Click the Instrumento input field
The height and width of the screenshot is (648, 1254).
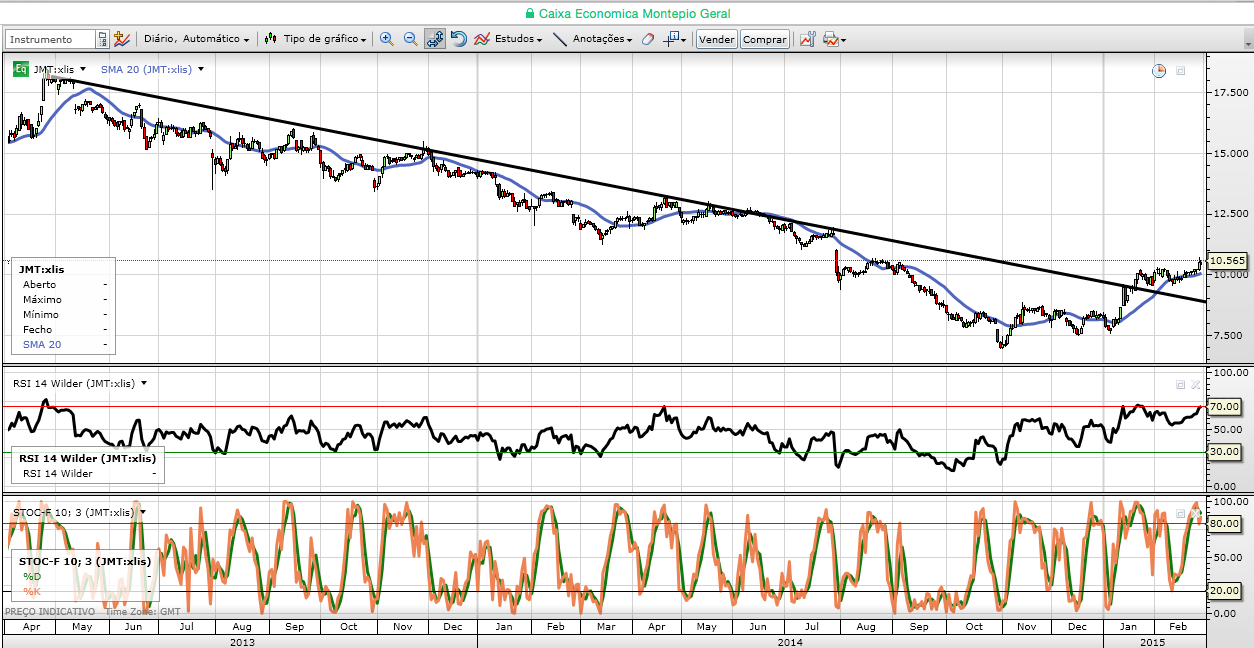pyautogui.click(x=51, y=39)
